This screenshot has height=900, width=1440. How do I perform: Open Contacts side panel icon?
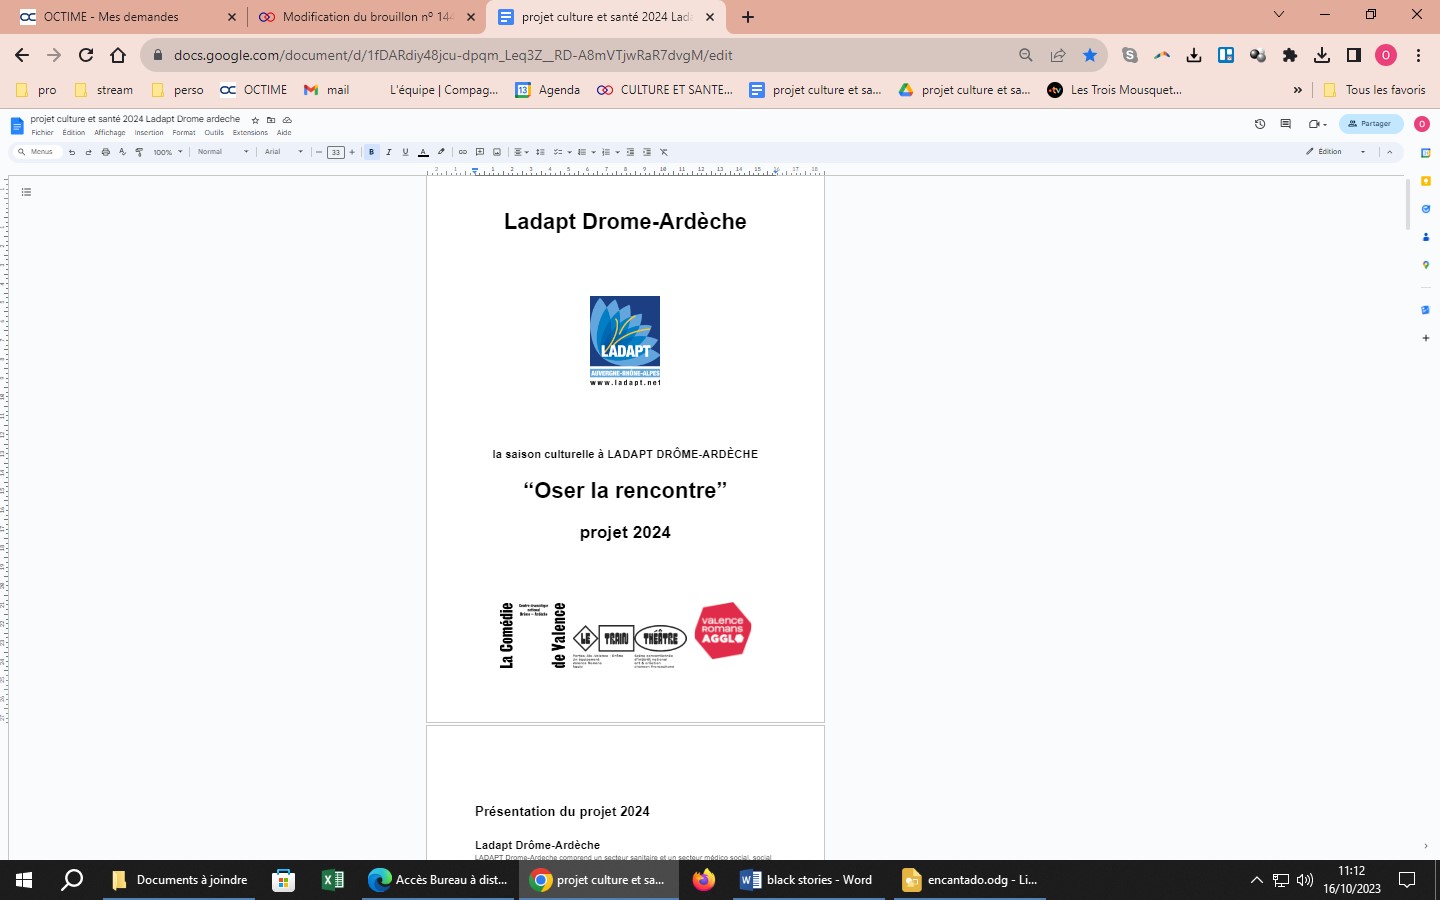(x=1426, y=237)
